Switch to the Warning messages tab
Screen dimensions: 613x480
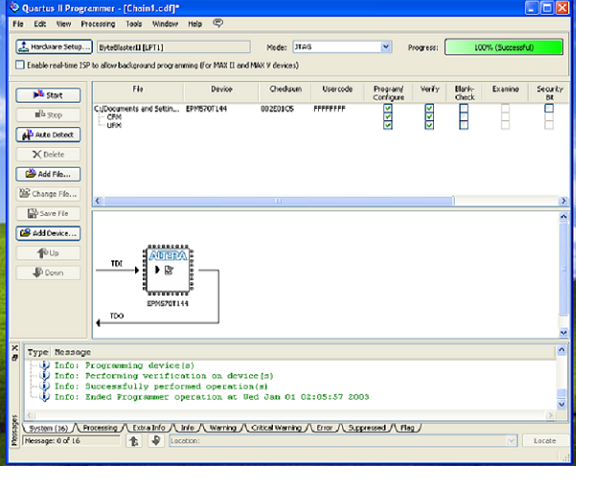pyautogui.click(x=223, y=428)
